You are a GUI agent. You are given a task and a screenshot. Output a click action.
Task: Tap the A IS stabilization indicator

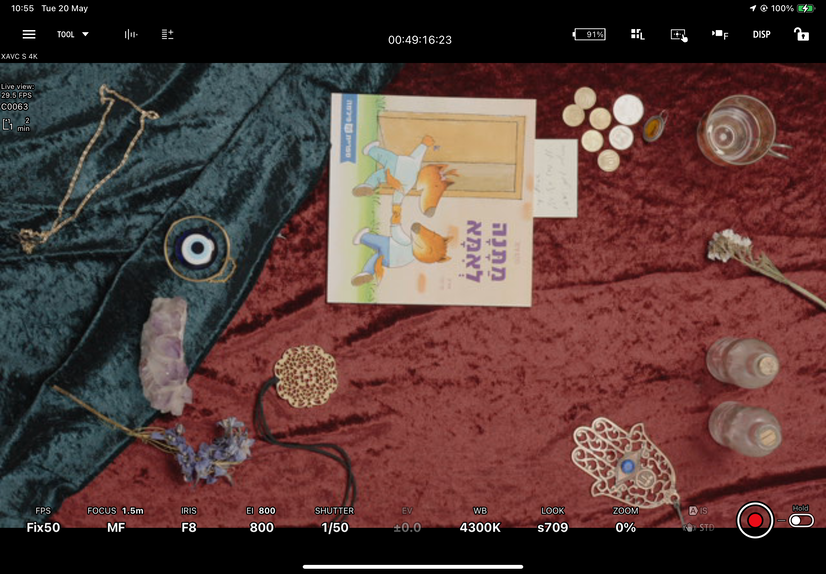698,510
